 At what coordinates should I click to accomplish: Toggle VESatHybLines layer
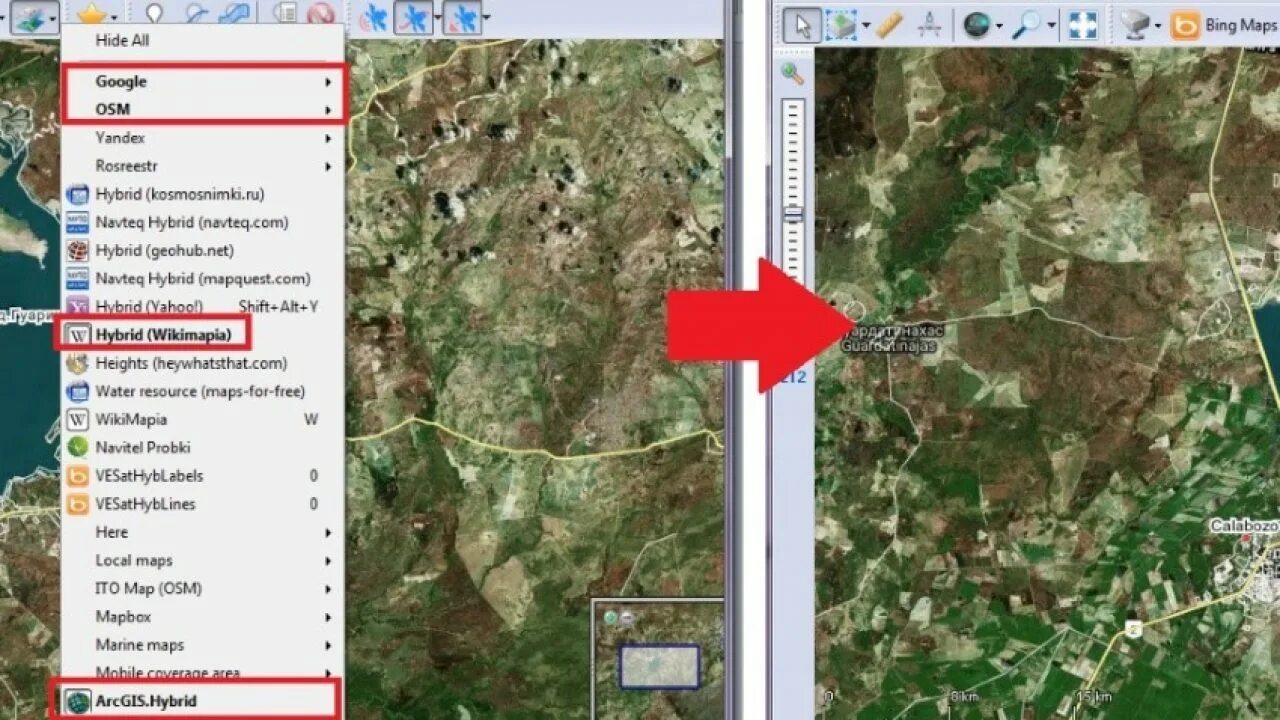[204, 503]
